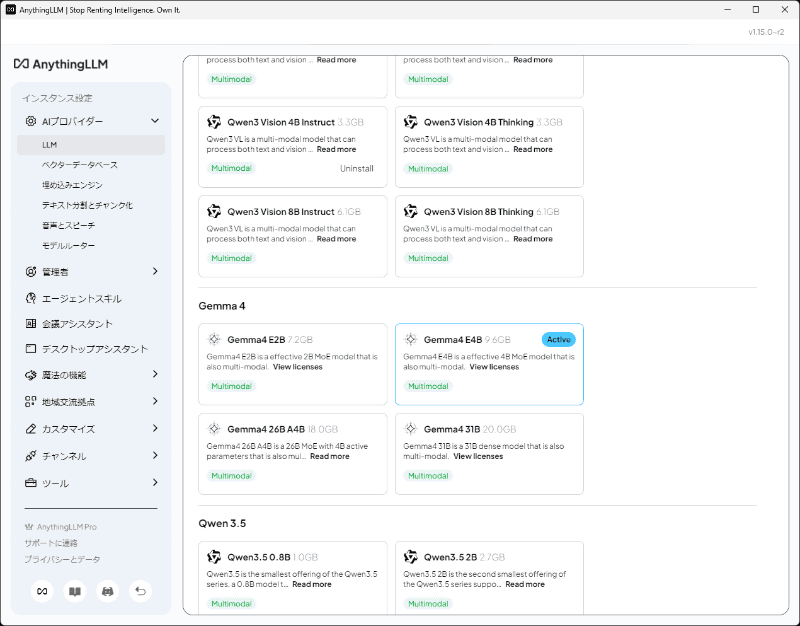Image resolution: width=800 pixels, height=626 pixels.
Task: View licenses for Gemma4 31B
Action: [x=478, y=456]
